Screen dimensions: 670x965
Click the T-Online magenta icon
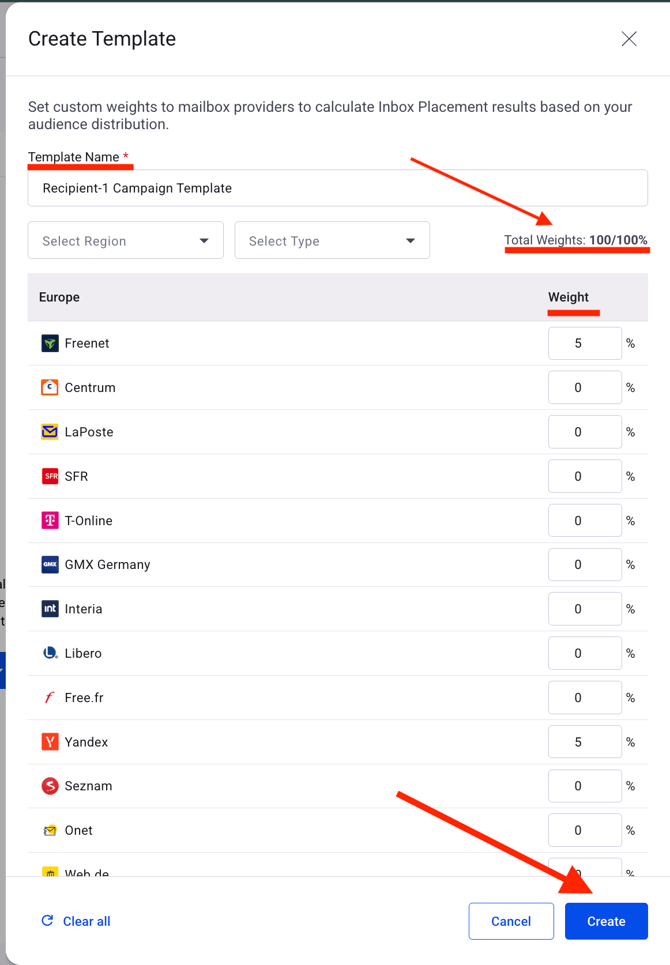click(x=49, y=521)
